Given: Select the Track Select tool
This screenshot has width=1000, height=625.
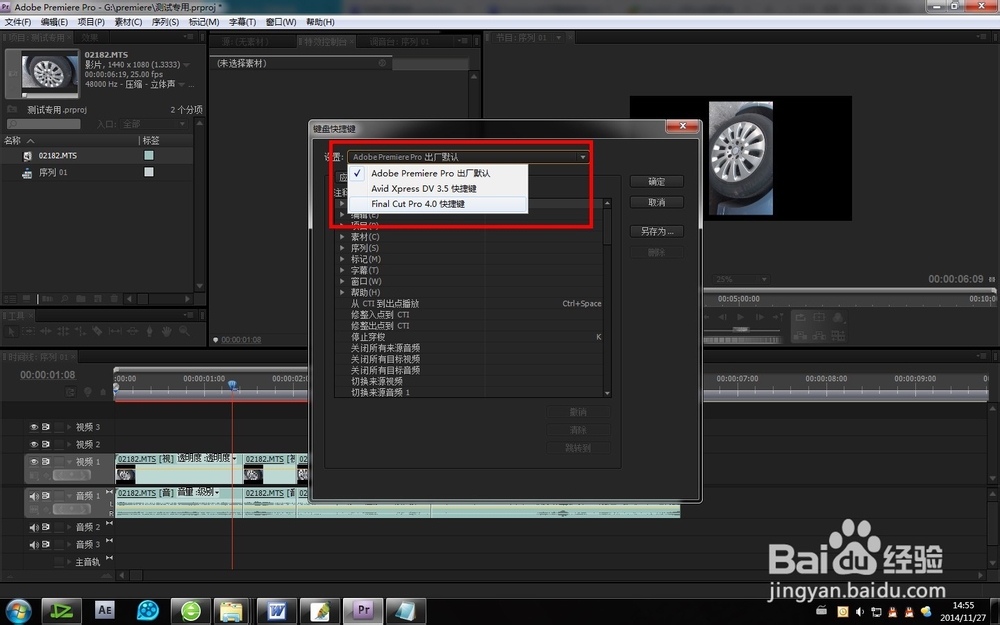Looking at the screenshot, I should tap(29, 331).
